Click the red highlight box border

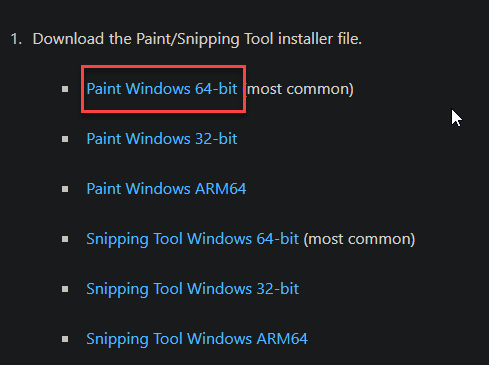click(163, 66)
